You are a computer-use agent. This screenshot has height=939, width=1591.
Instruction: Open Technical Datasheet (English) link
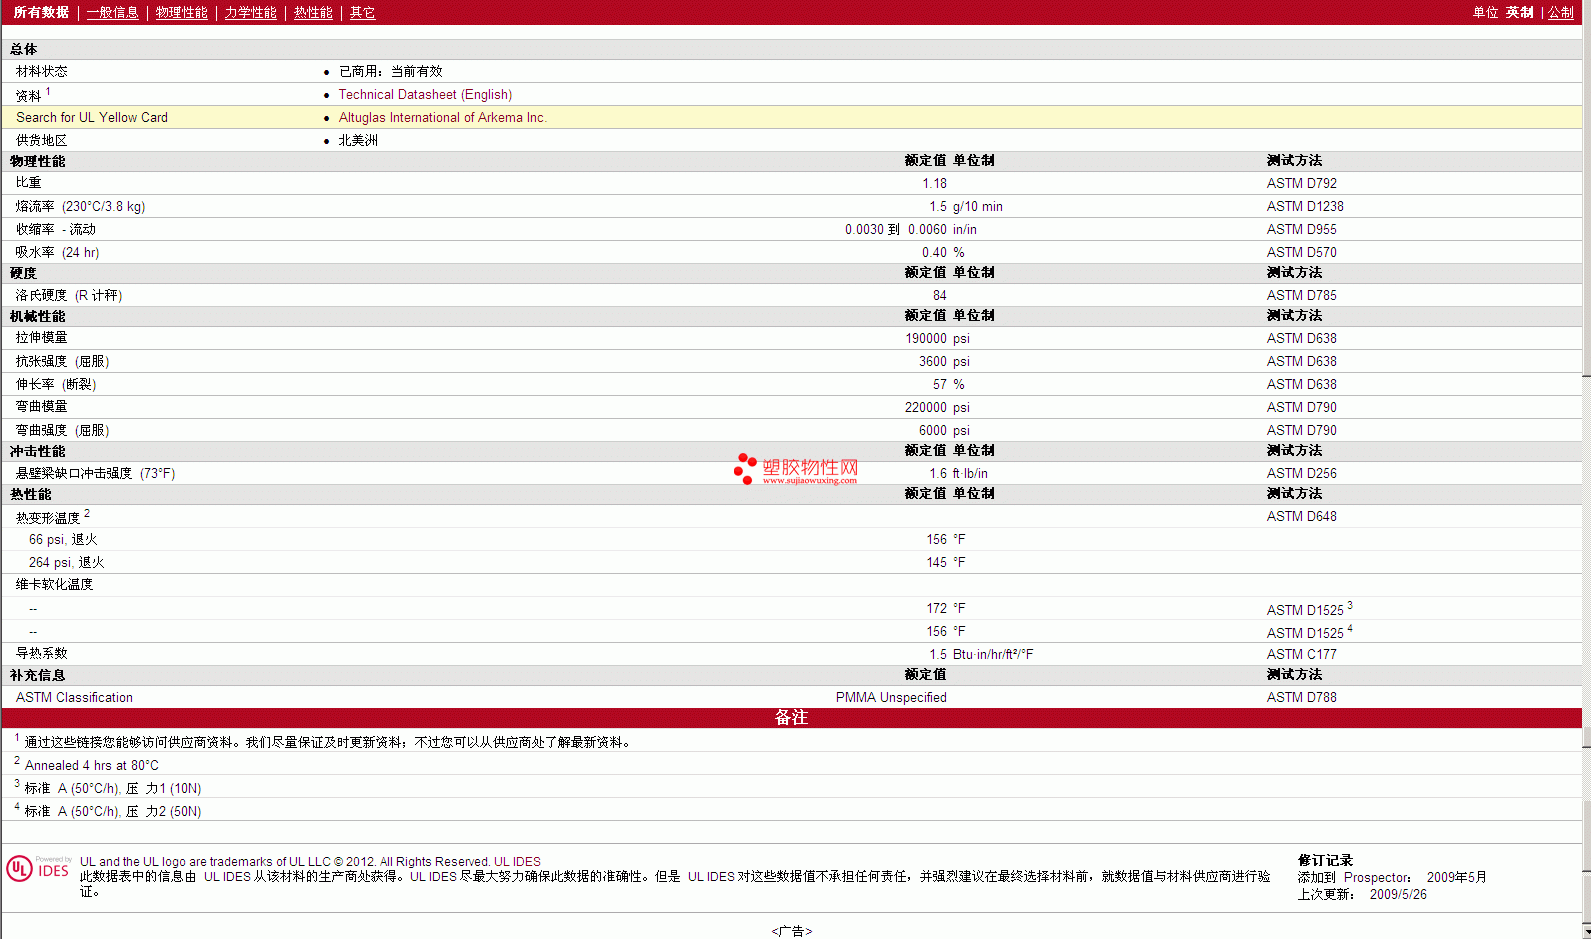tap(425, 94)
